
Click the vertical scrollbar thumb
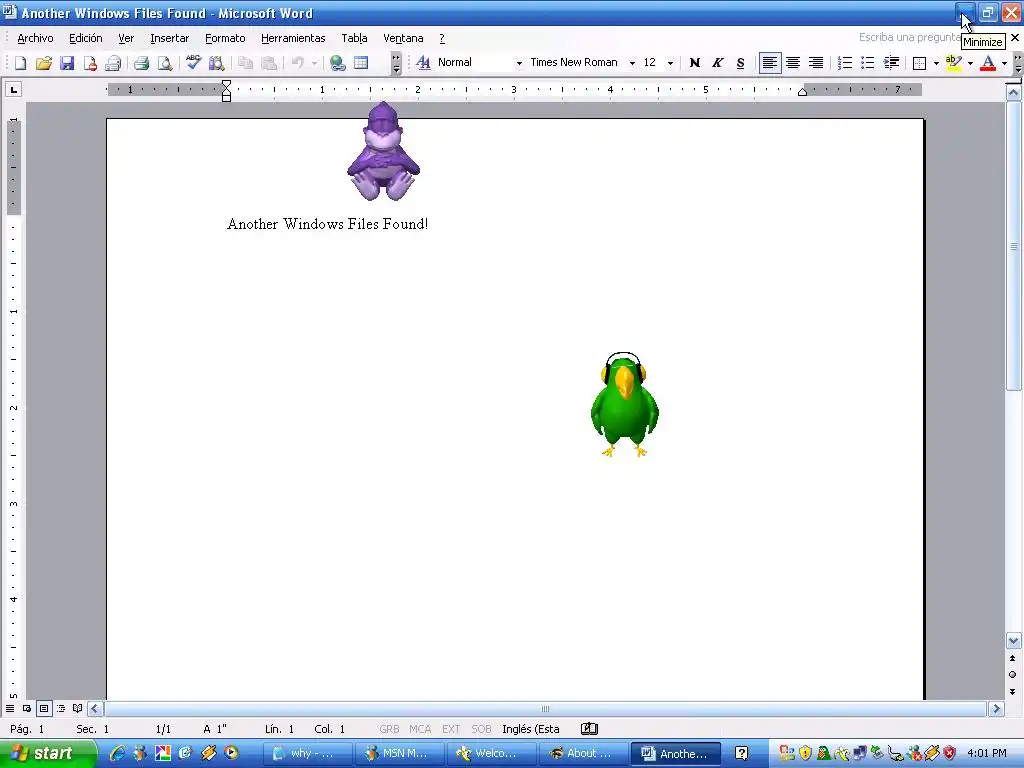point(1014,246)
